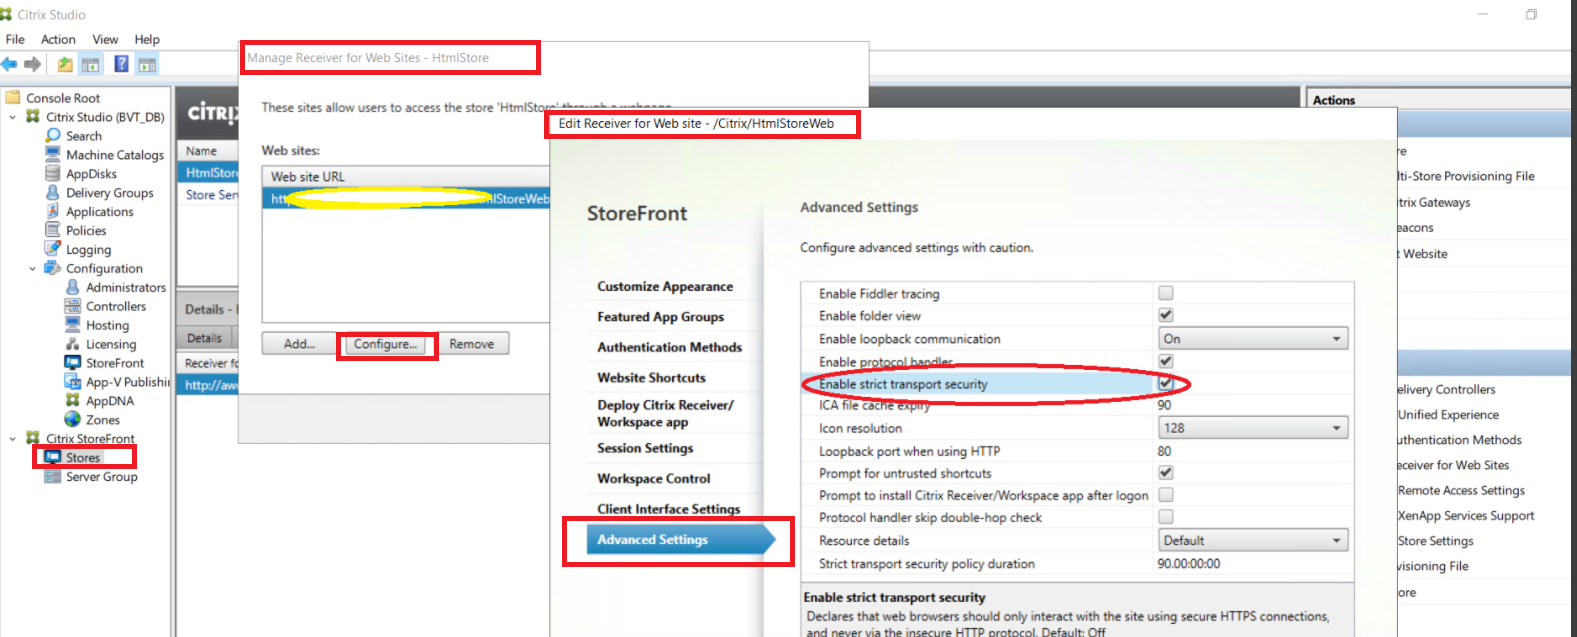Image resolution: width=1577 pixels, height=637 pixels.
Task: Click the StoreFront icon under Configuration
Action: pyautogui.click(x=72, y=362)
